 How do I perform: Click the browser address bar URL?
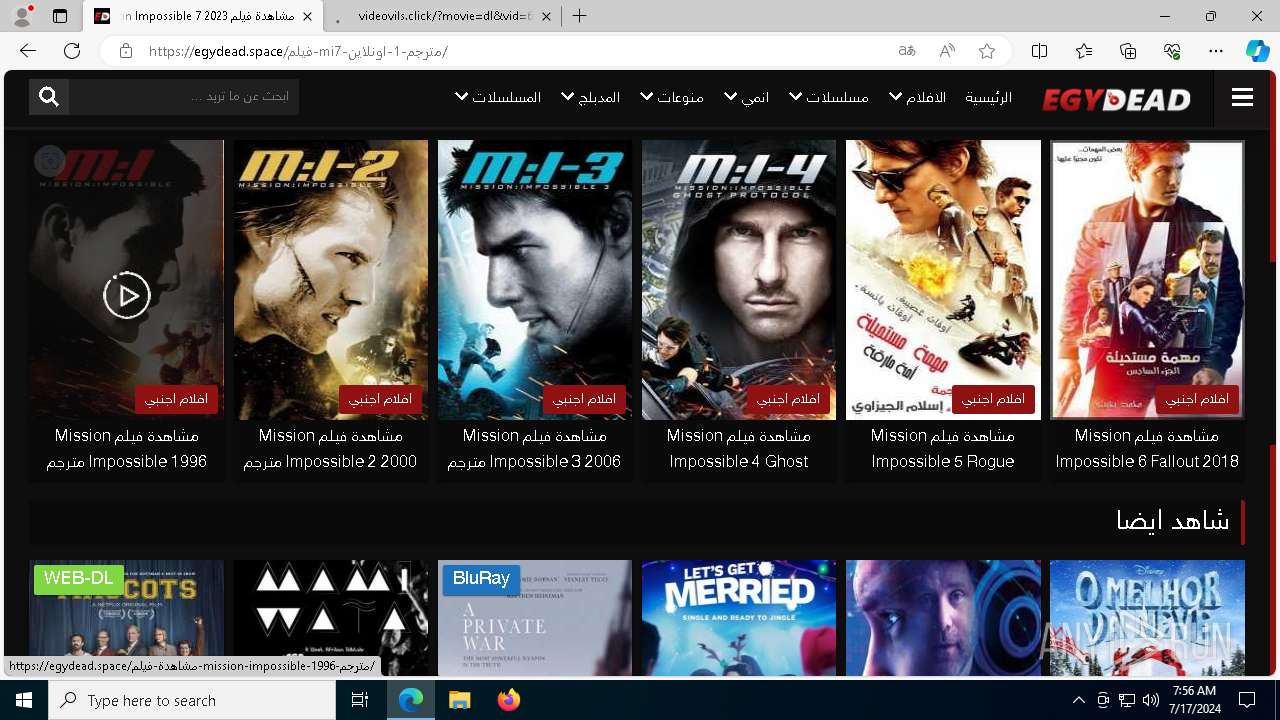tap(298, 51)
